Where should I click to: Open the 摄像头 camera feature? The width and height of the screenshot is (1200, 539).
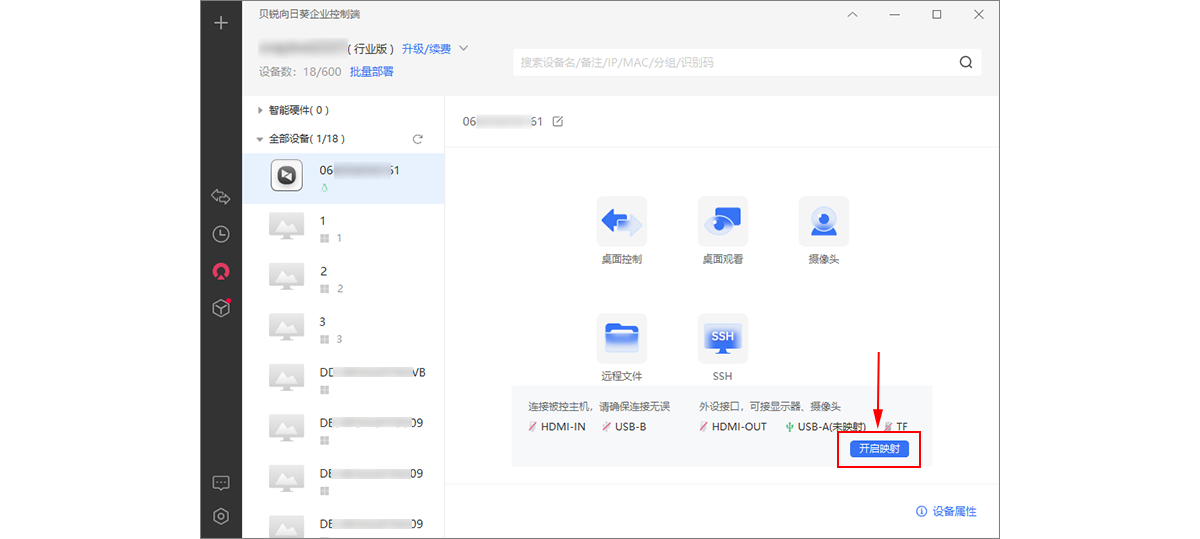tap(823, 222)
